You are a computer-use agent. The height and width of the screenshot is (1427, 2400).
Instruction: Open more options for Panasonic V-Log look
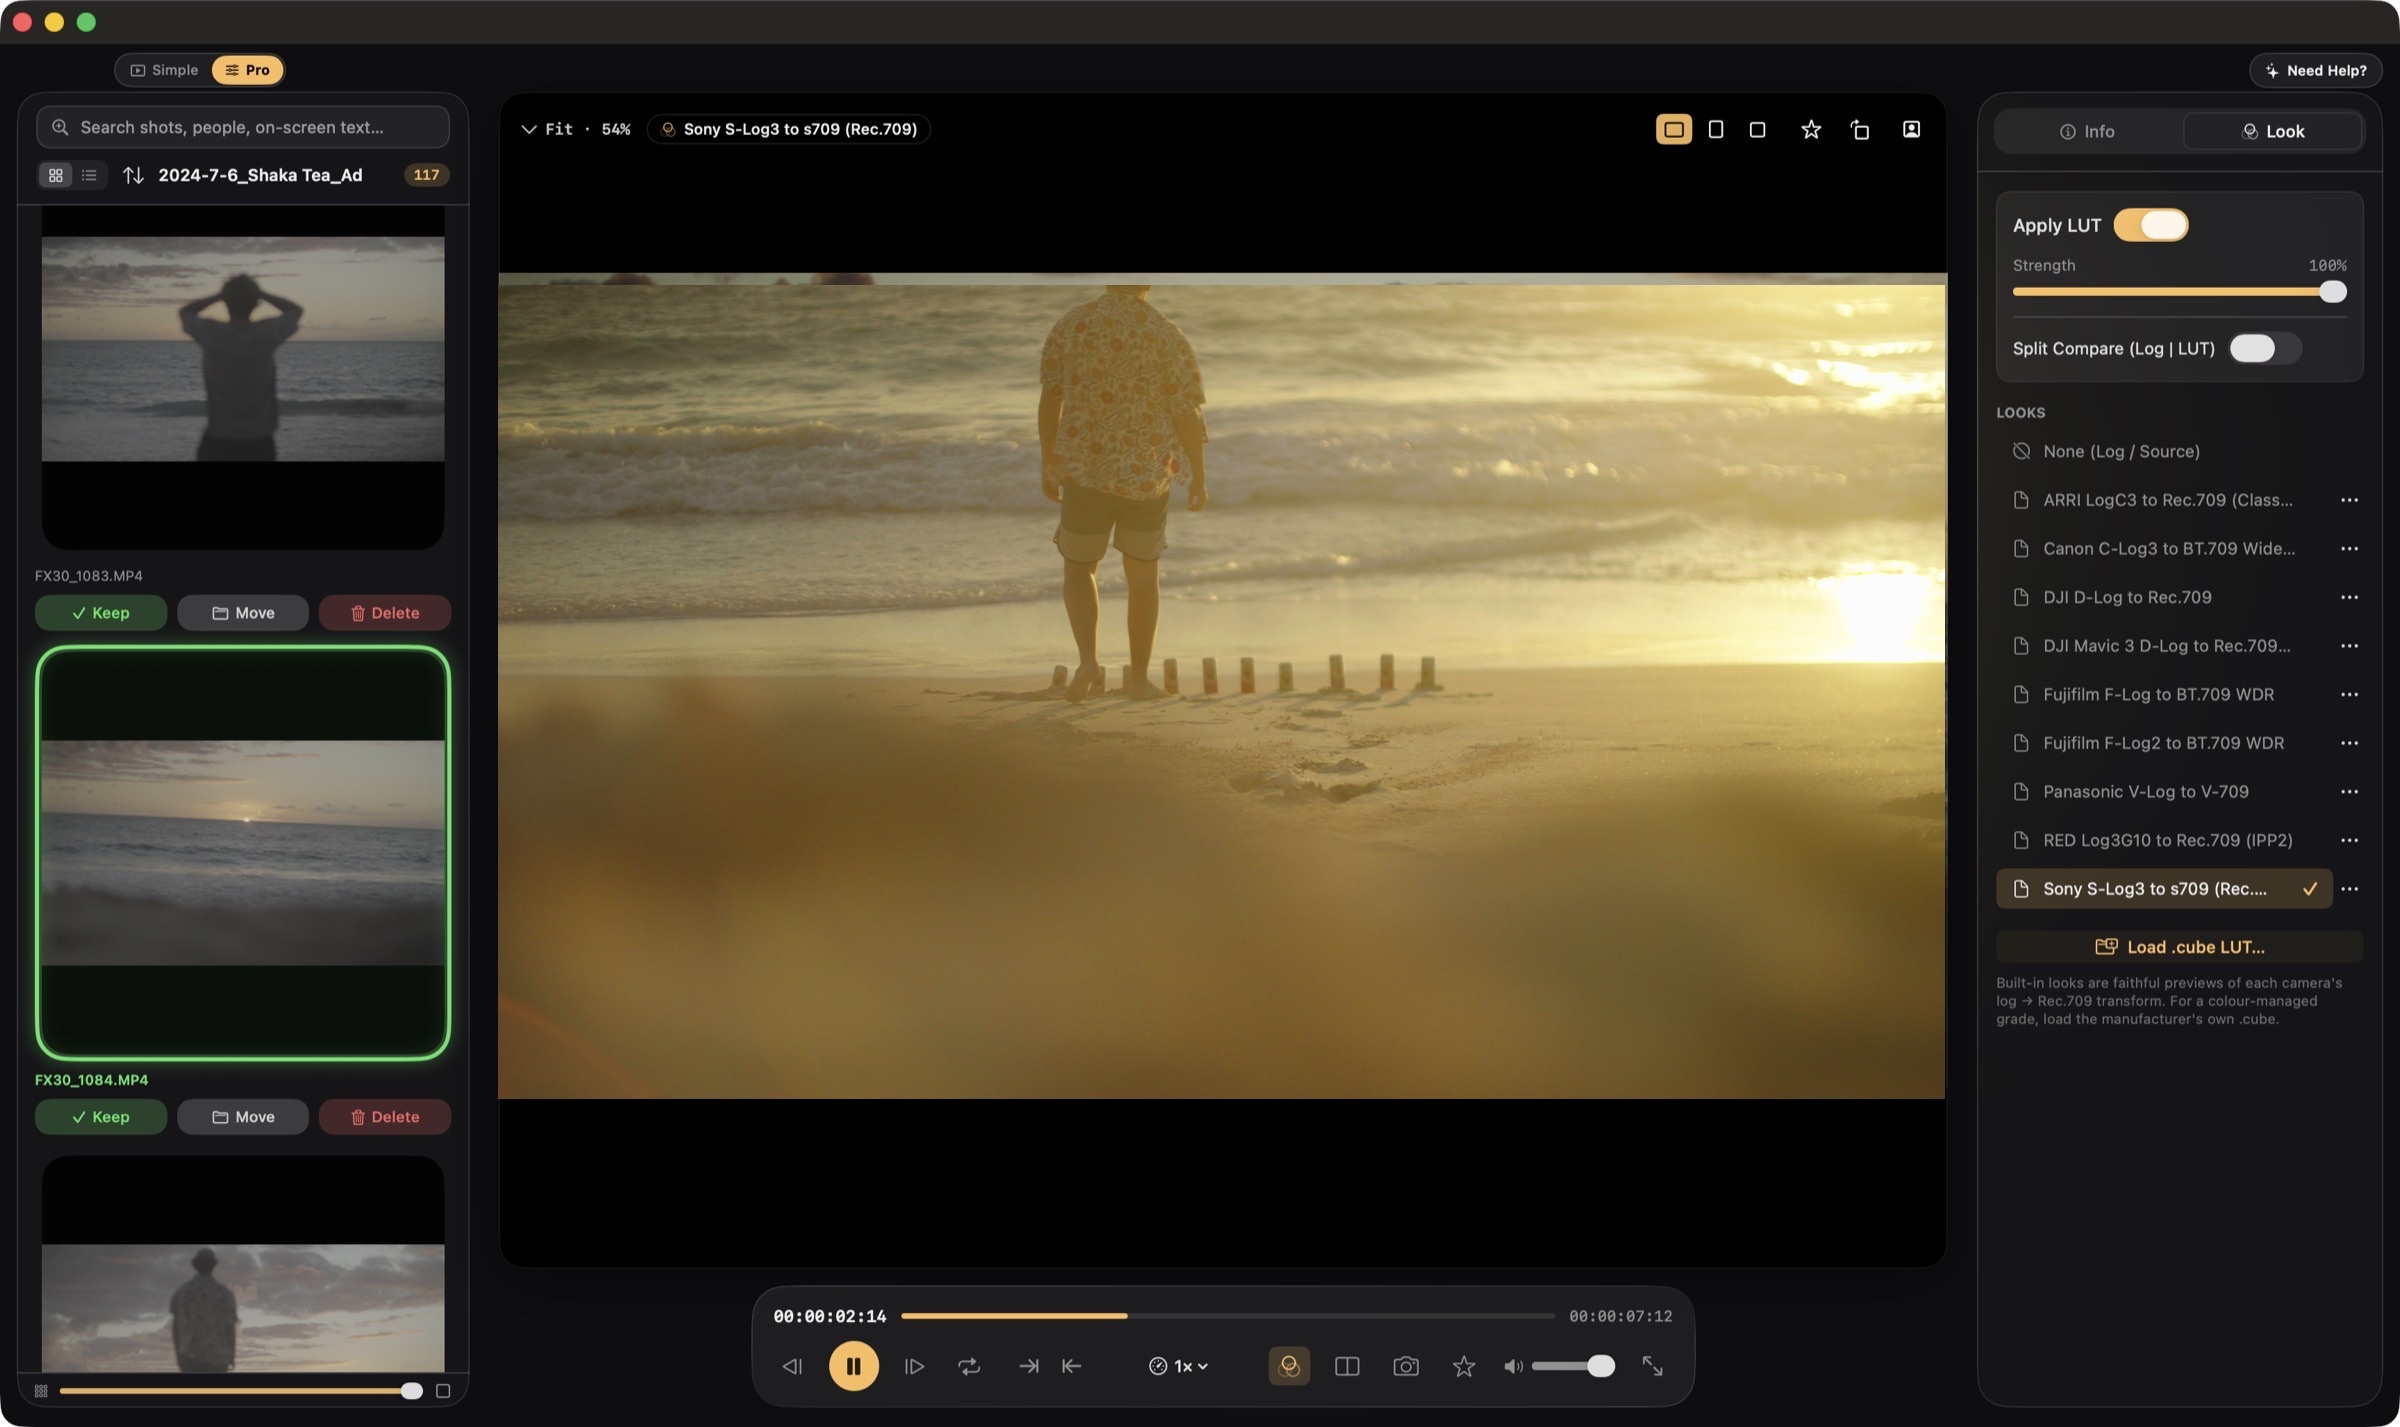(x=2349, y=792)
